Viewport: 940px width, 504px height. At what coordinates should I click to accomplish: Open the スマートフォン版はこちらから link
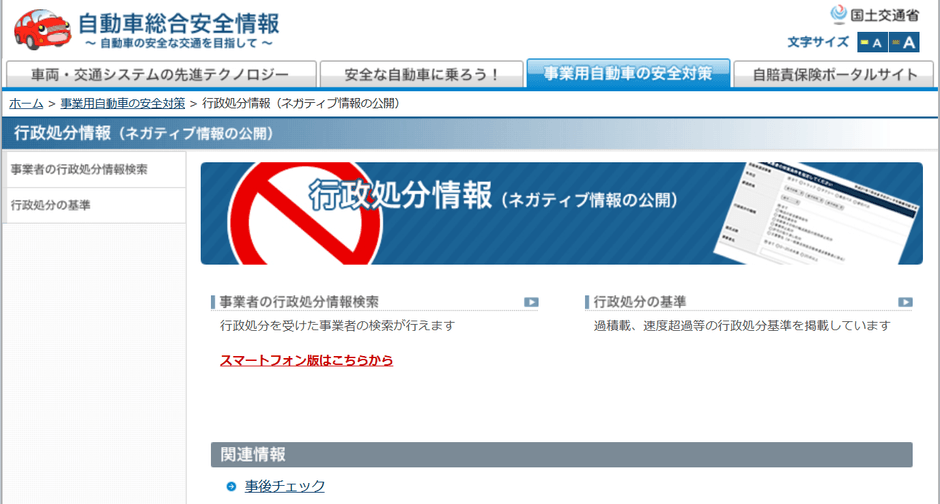[306, 360]
